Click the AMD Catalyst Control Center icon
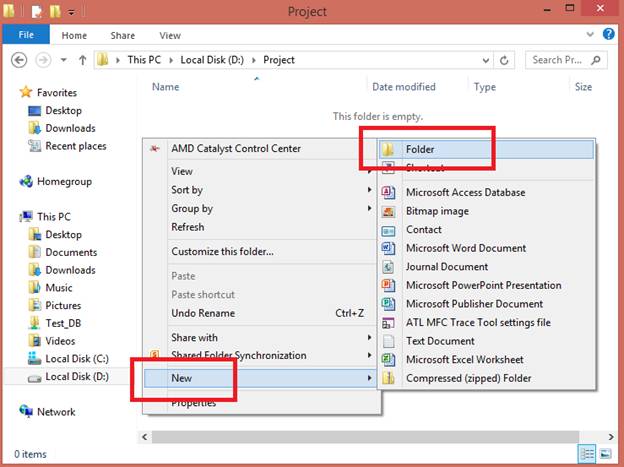624x467 pixels. [155, 149]
